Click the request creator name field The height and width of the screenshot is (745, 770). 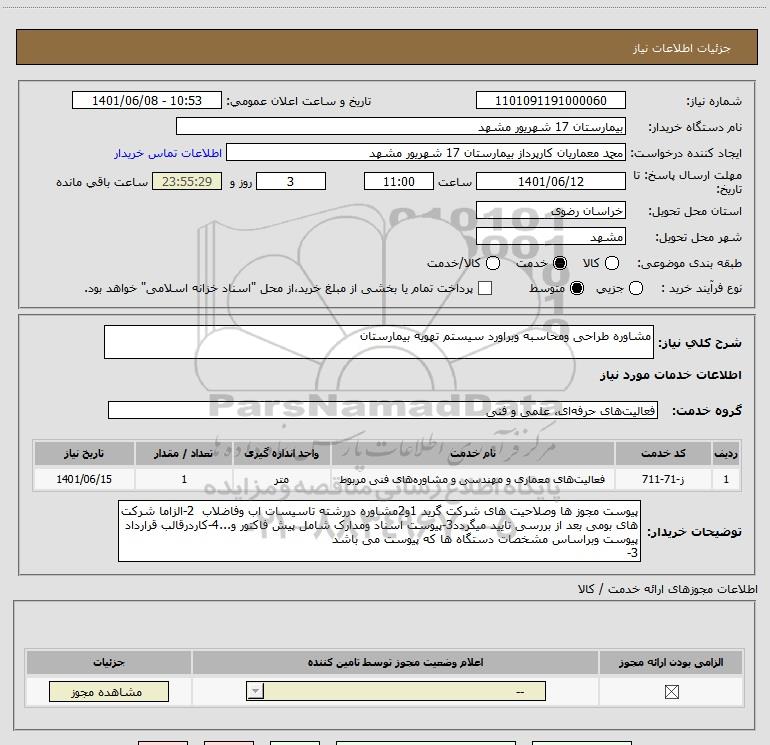(426, 153)
